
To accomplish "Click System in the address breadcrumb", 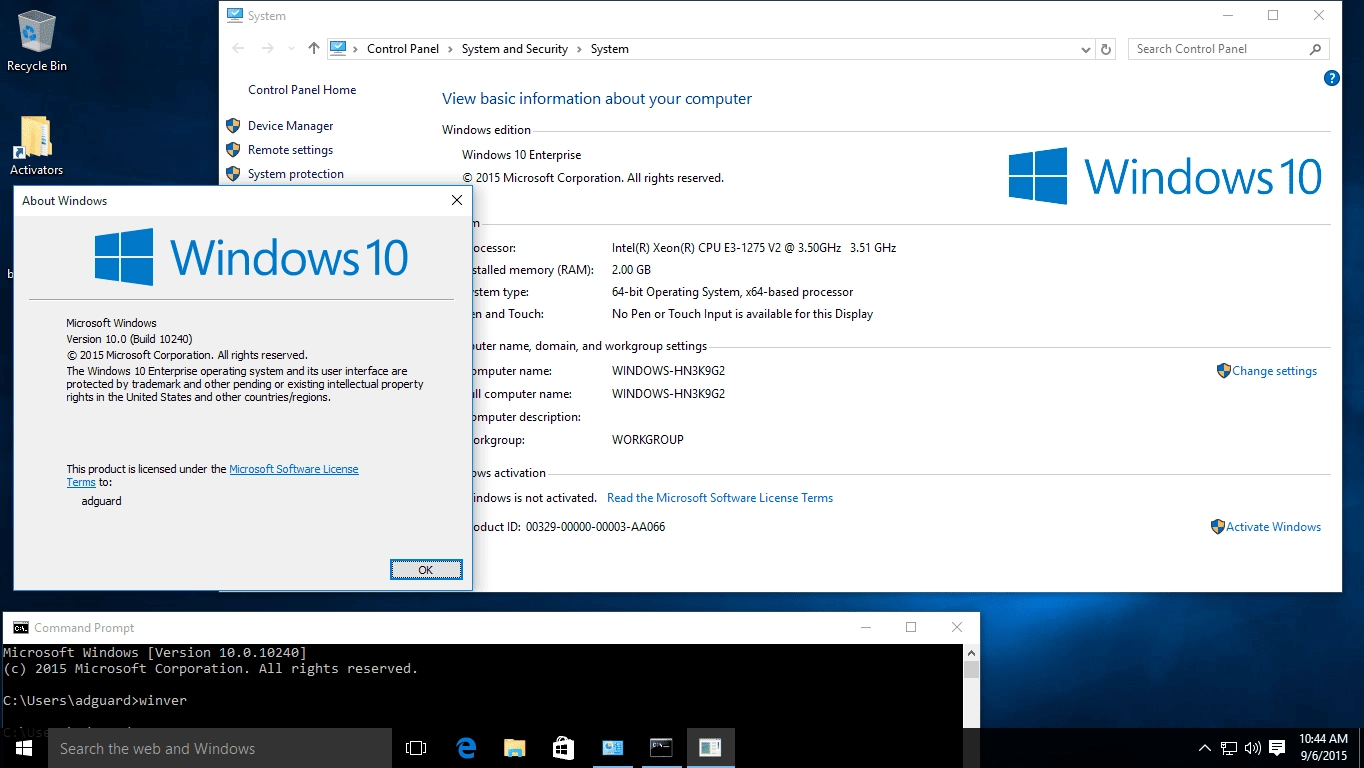I will (x=610, y=49).
